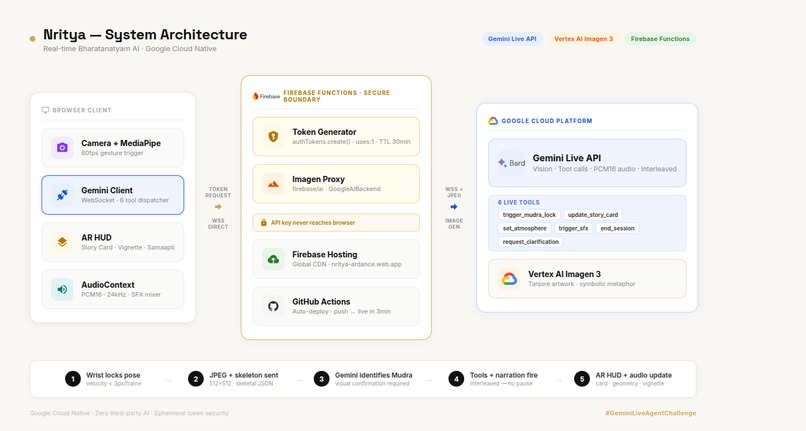
Task: Open the GitHub Actions card
Action: tap(336, 306)
